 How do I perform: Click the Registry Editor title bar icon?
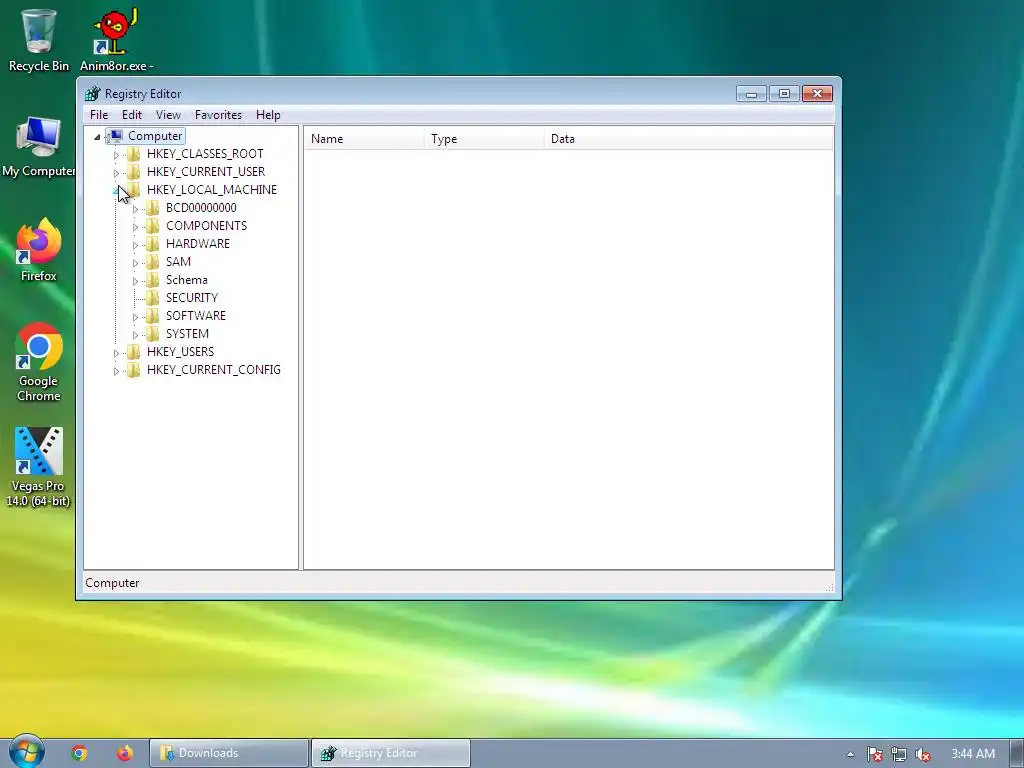click(93, 93)
